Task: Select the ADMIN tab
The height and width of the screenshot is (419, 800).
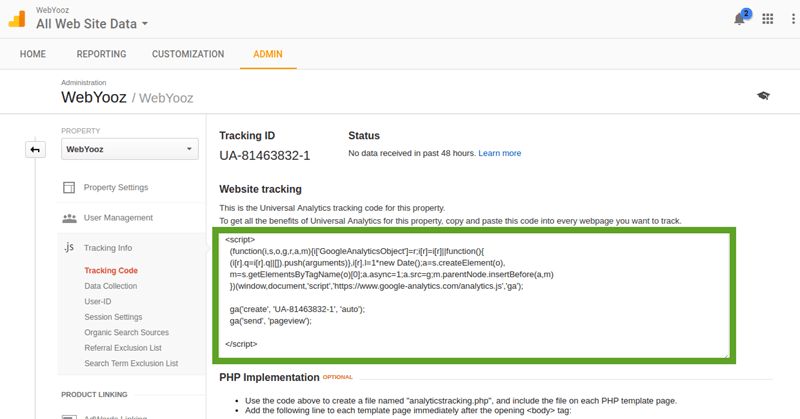Action: pyautogui.click(x=268, y=54)
